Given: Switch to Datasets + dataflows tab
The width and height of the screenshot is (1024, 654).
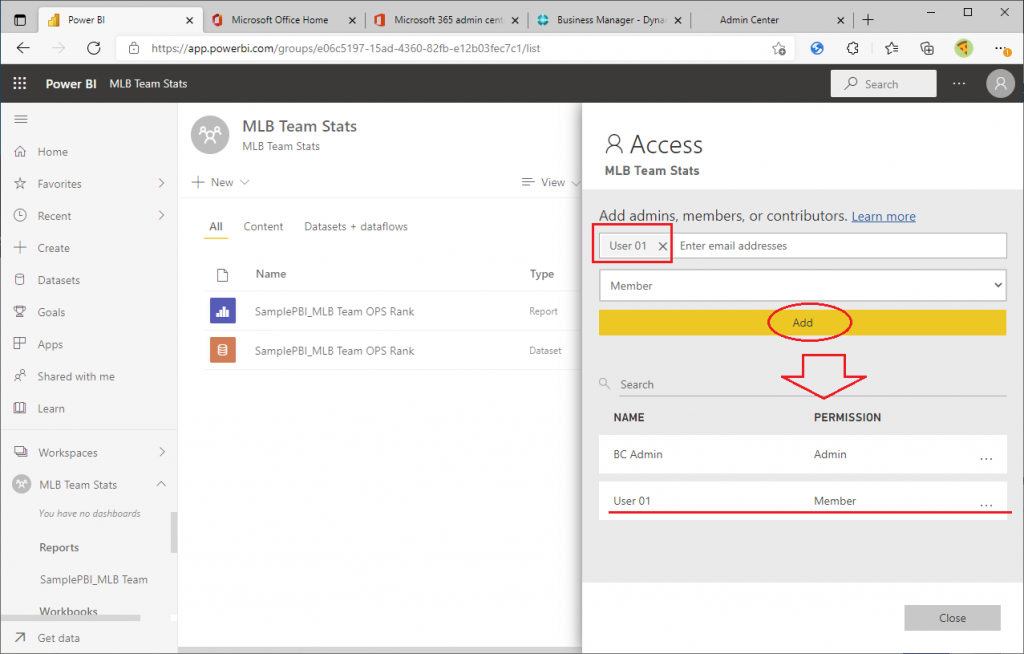Looking at the screenshot, I should point(356,227).
